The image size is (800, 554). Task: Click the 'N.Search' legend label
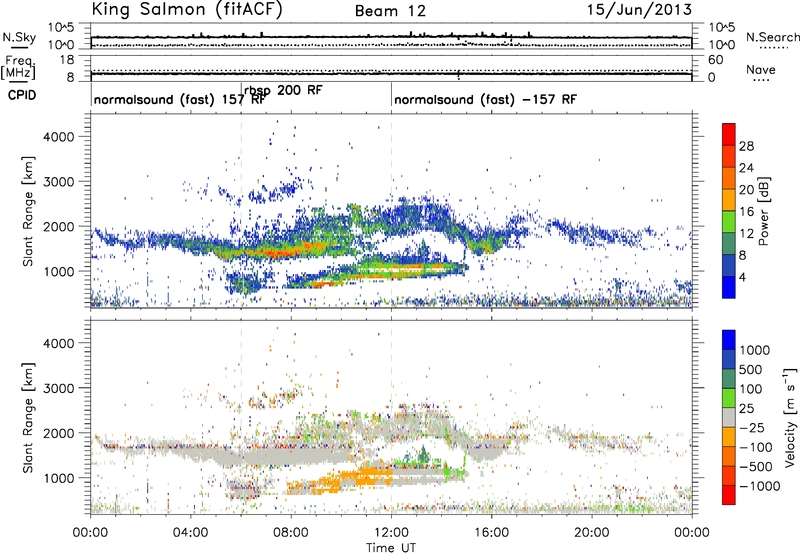[772, 37]
